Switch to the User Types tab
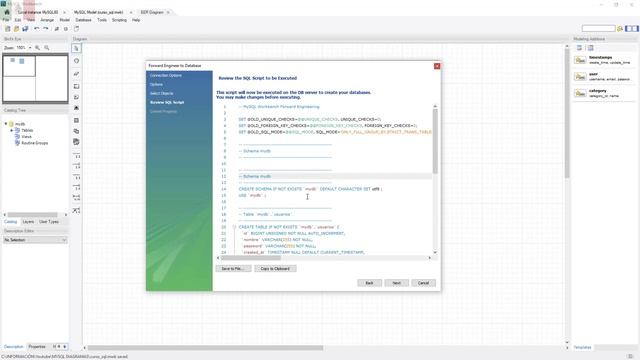 49,222
